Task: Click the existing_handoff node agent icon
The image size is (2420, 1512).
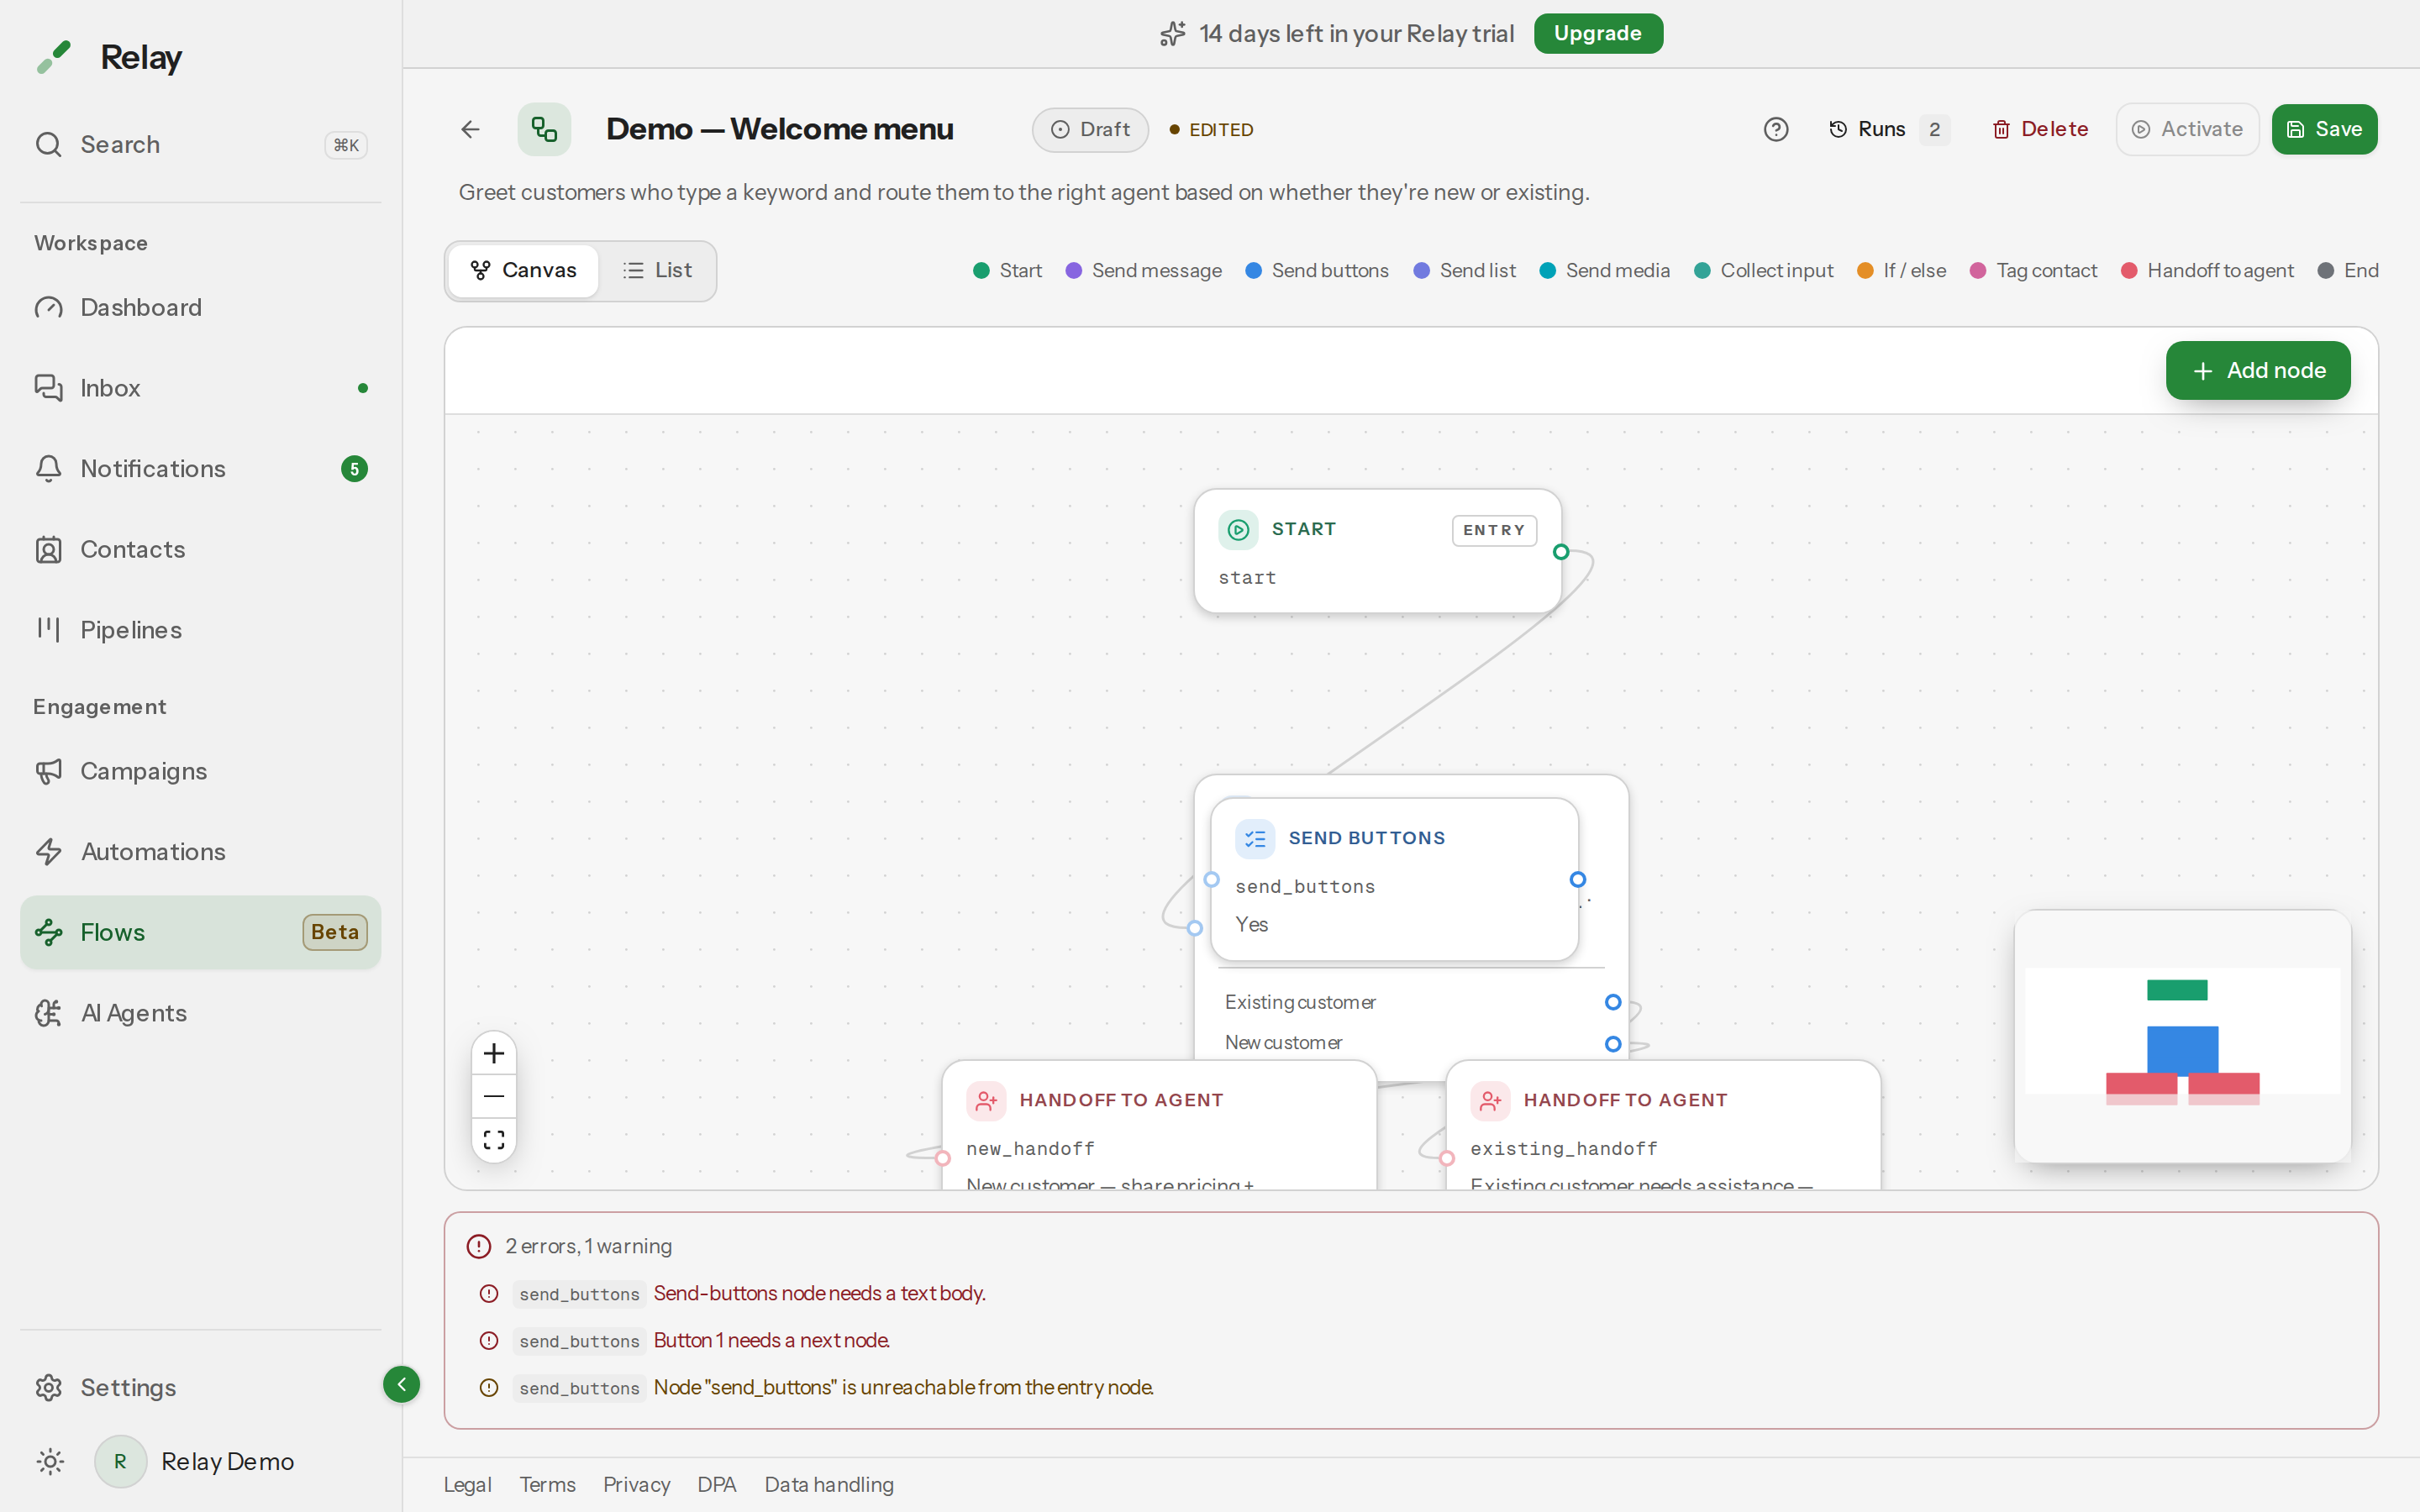Action: coord(1490,1100)
